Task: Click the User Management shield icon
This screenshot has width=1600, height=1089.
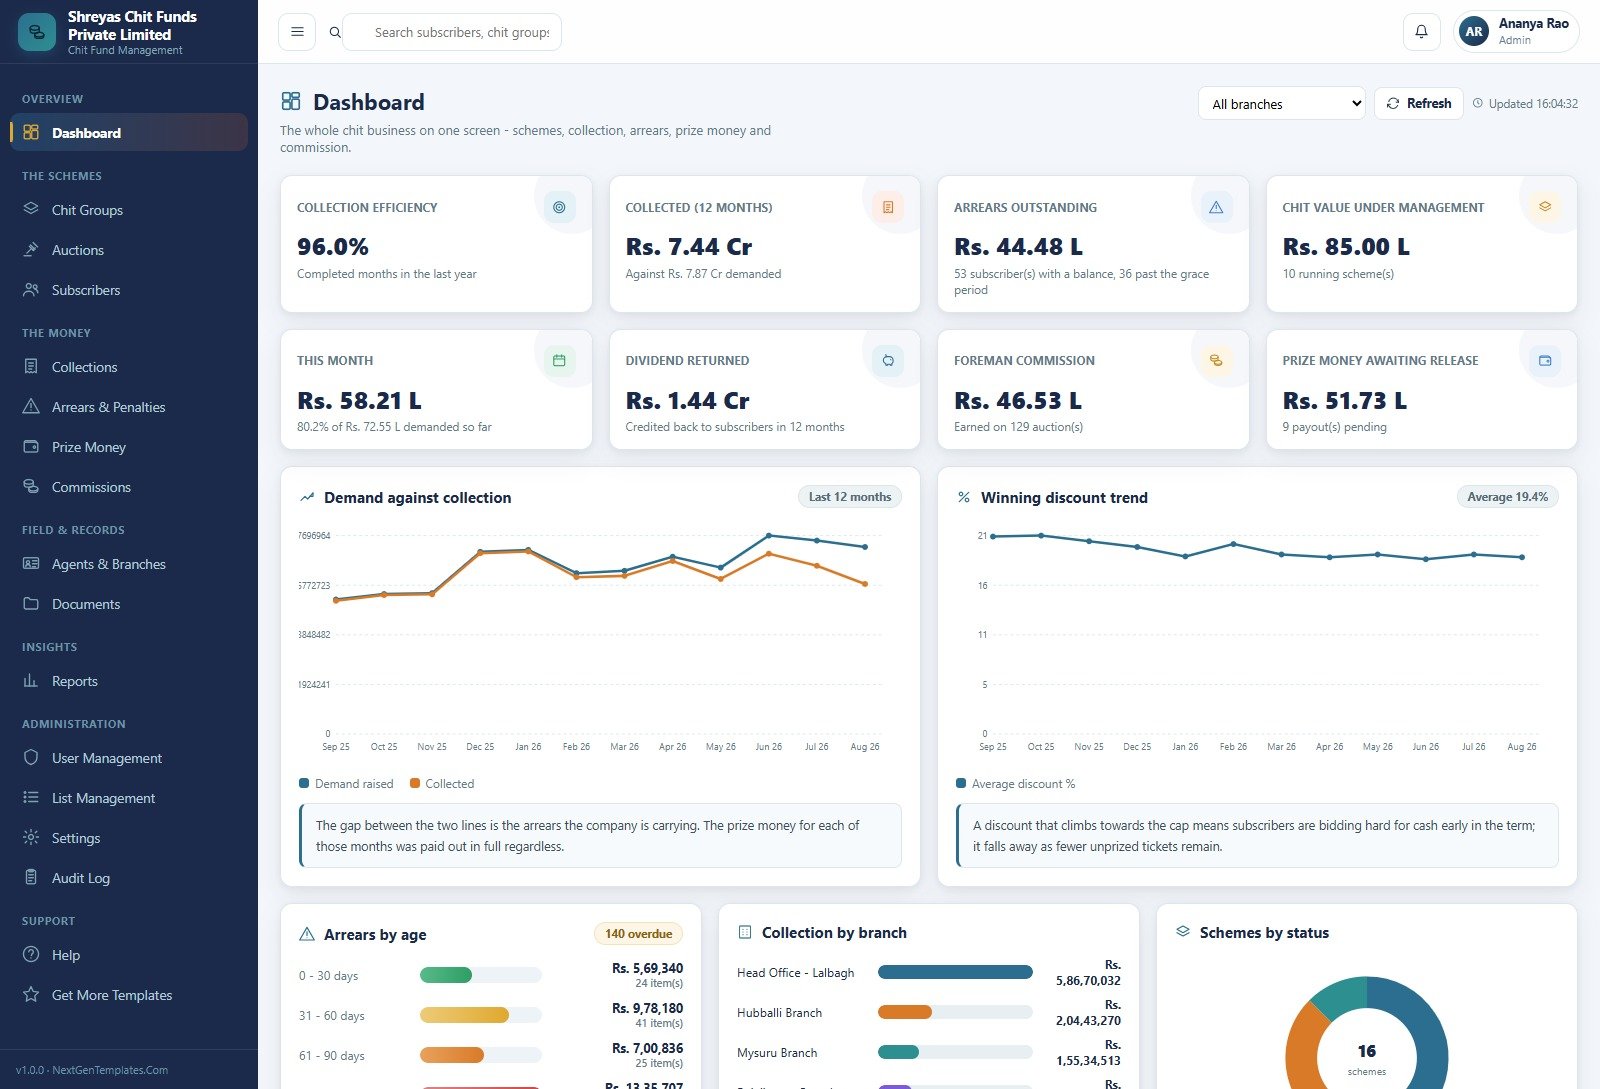Action: [31, 757]
